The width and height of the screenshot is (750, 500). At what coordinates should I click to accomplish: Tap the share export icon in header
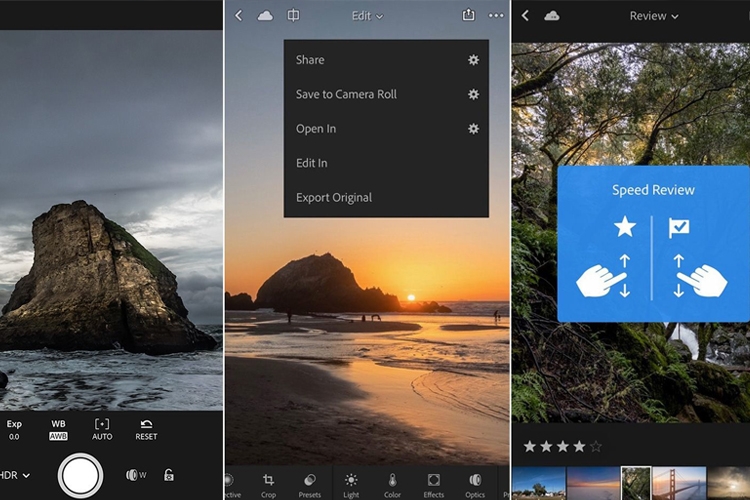(x=468, y=15)
